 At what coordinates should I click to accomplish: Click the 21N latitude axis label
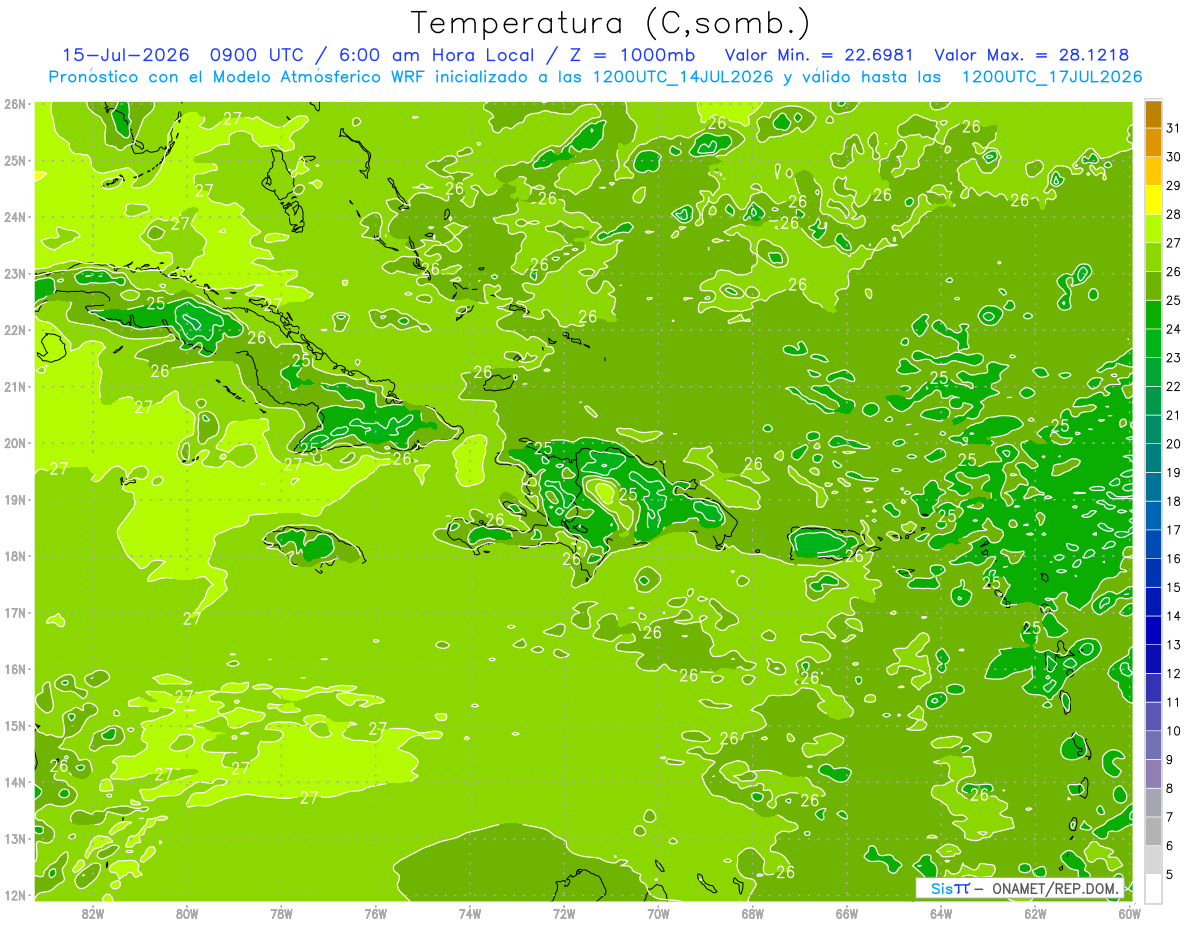[x=14, y=386]
